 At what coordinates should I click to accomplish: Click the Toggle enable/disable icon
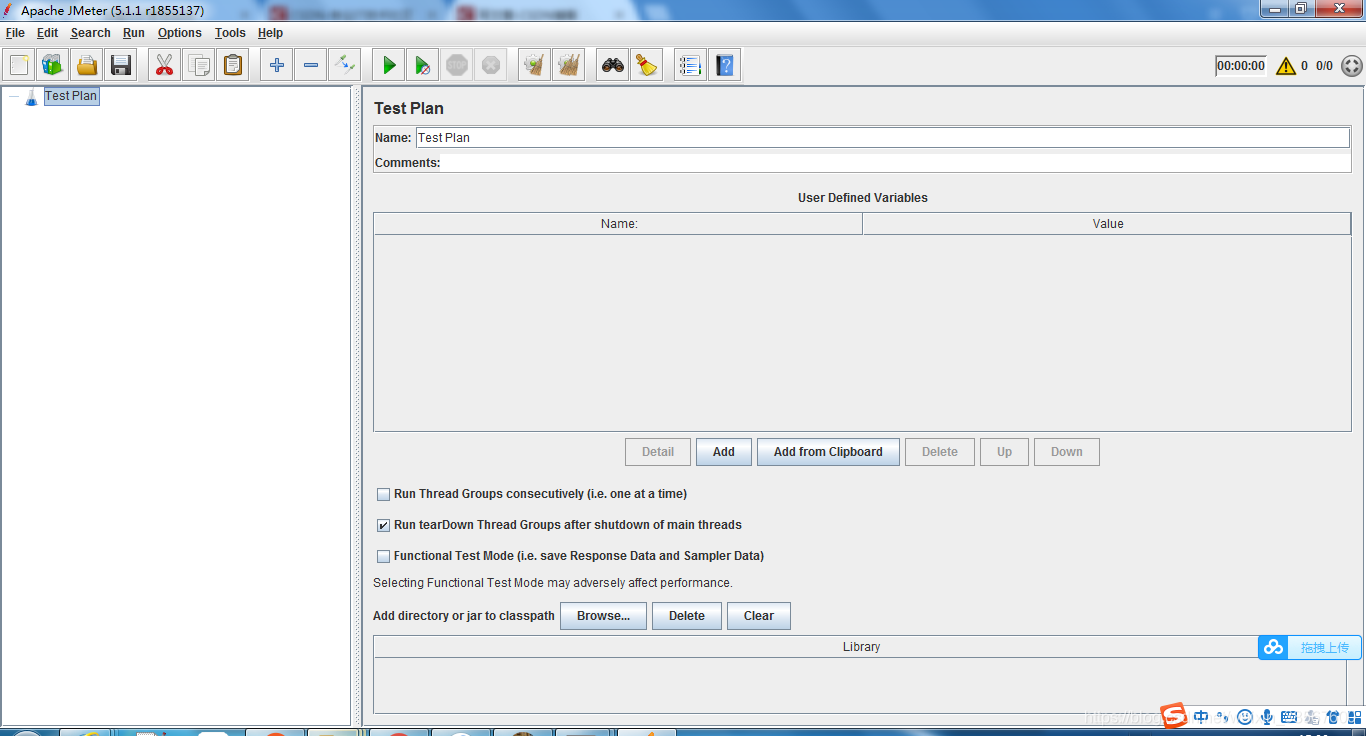point(345,66)
